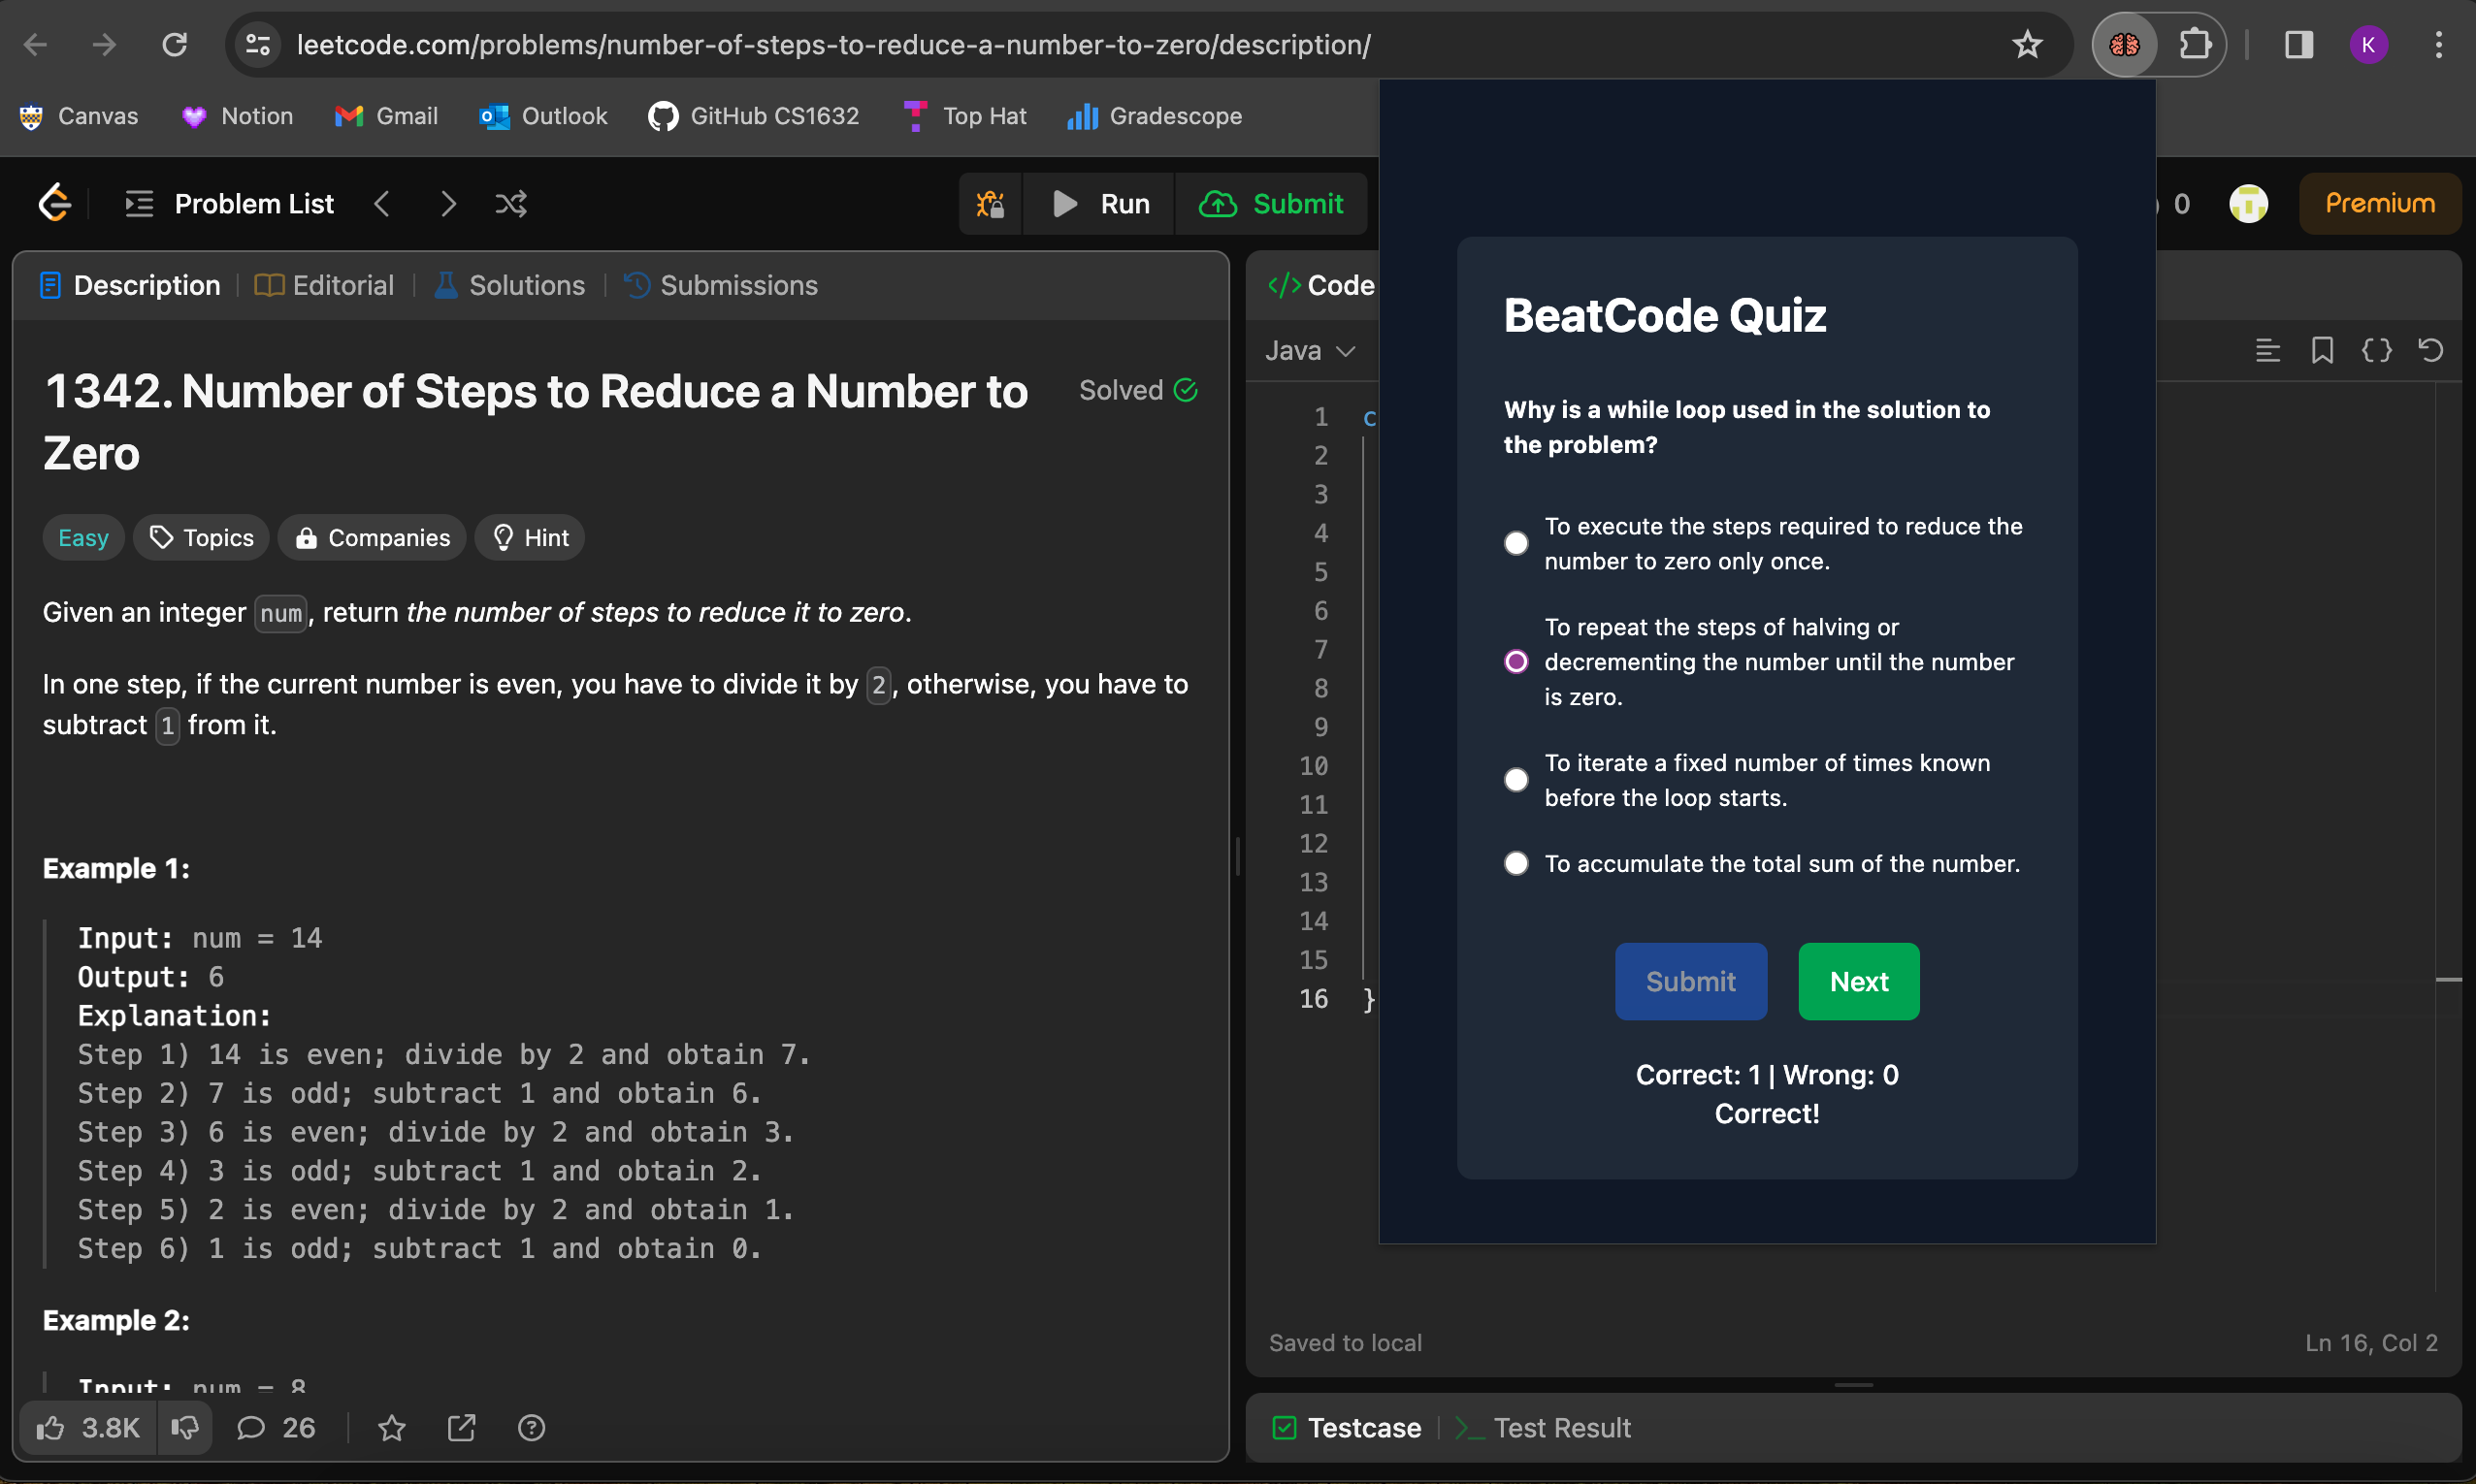This screenshot has height=1484, width=2476.
Task: Click the green Next quiz button
Action: pos(1858,981)
